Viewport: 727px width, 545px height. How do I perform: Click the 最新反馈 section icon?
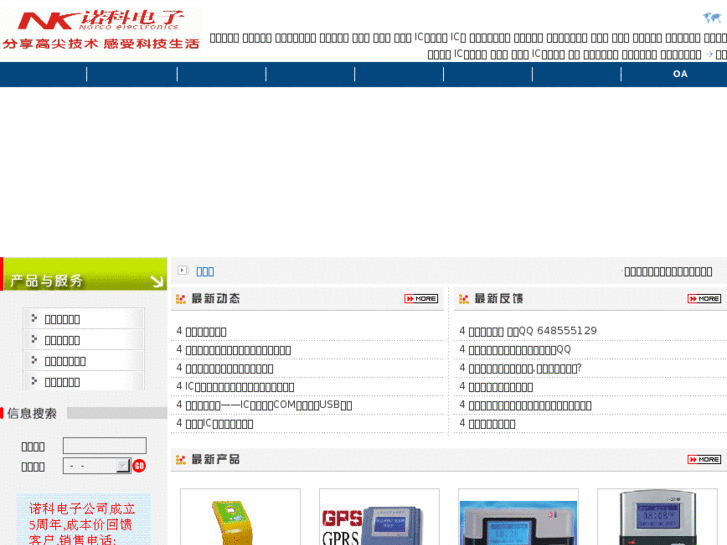tap(464, 299)
